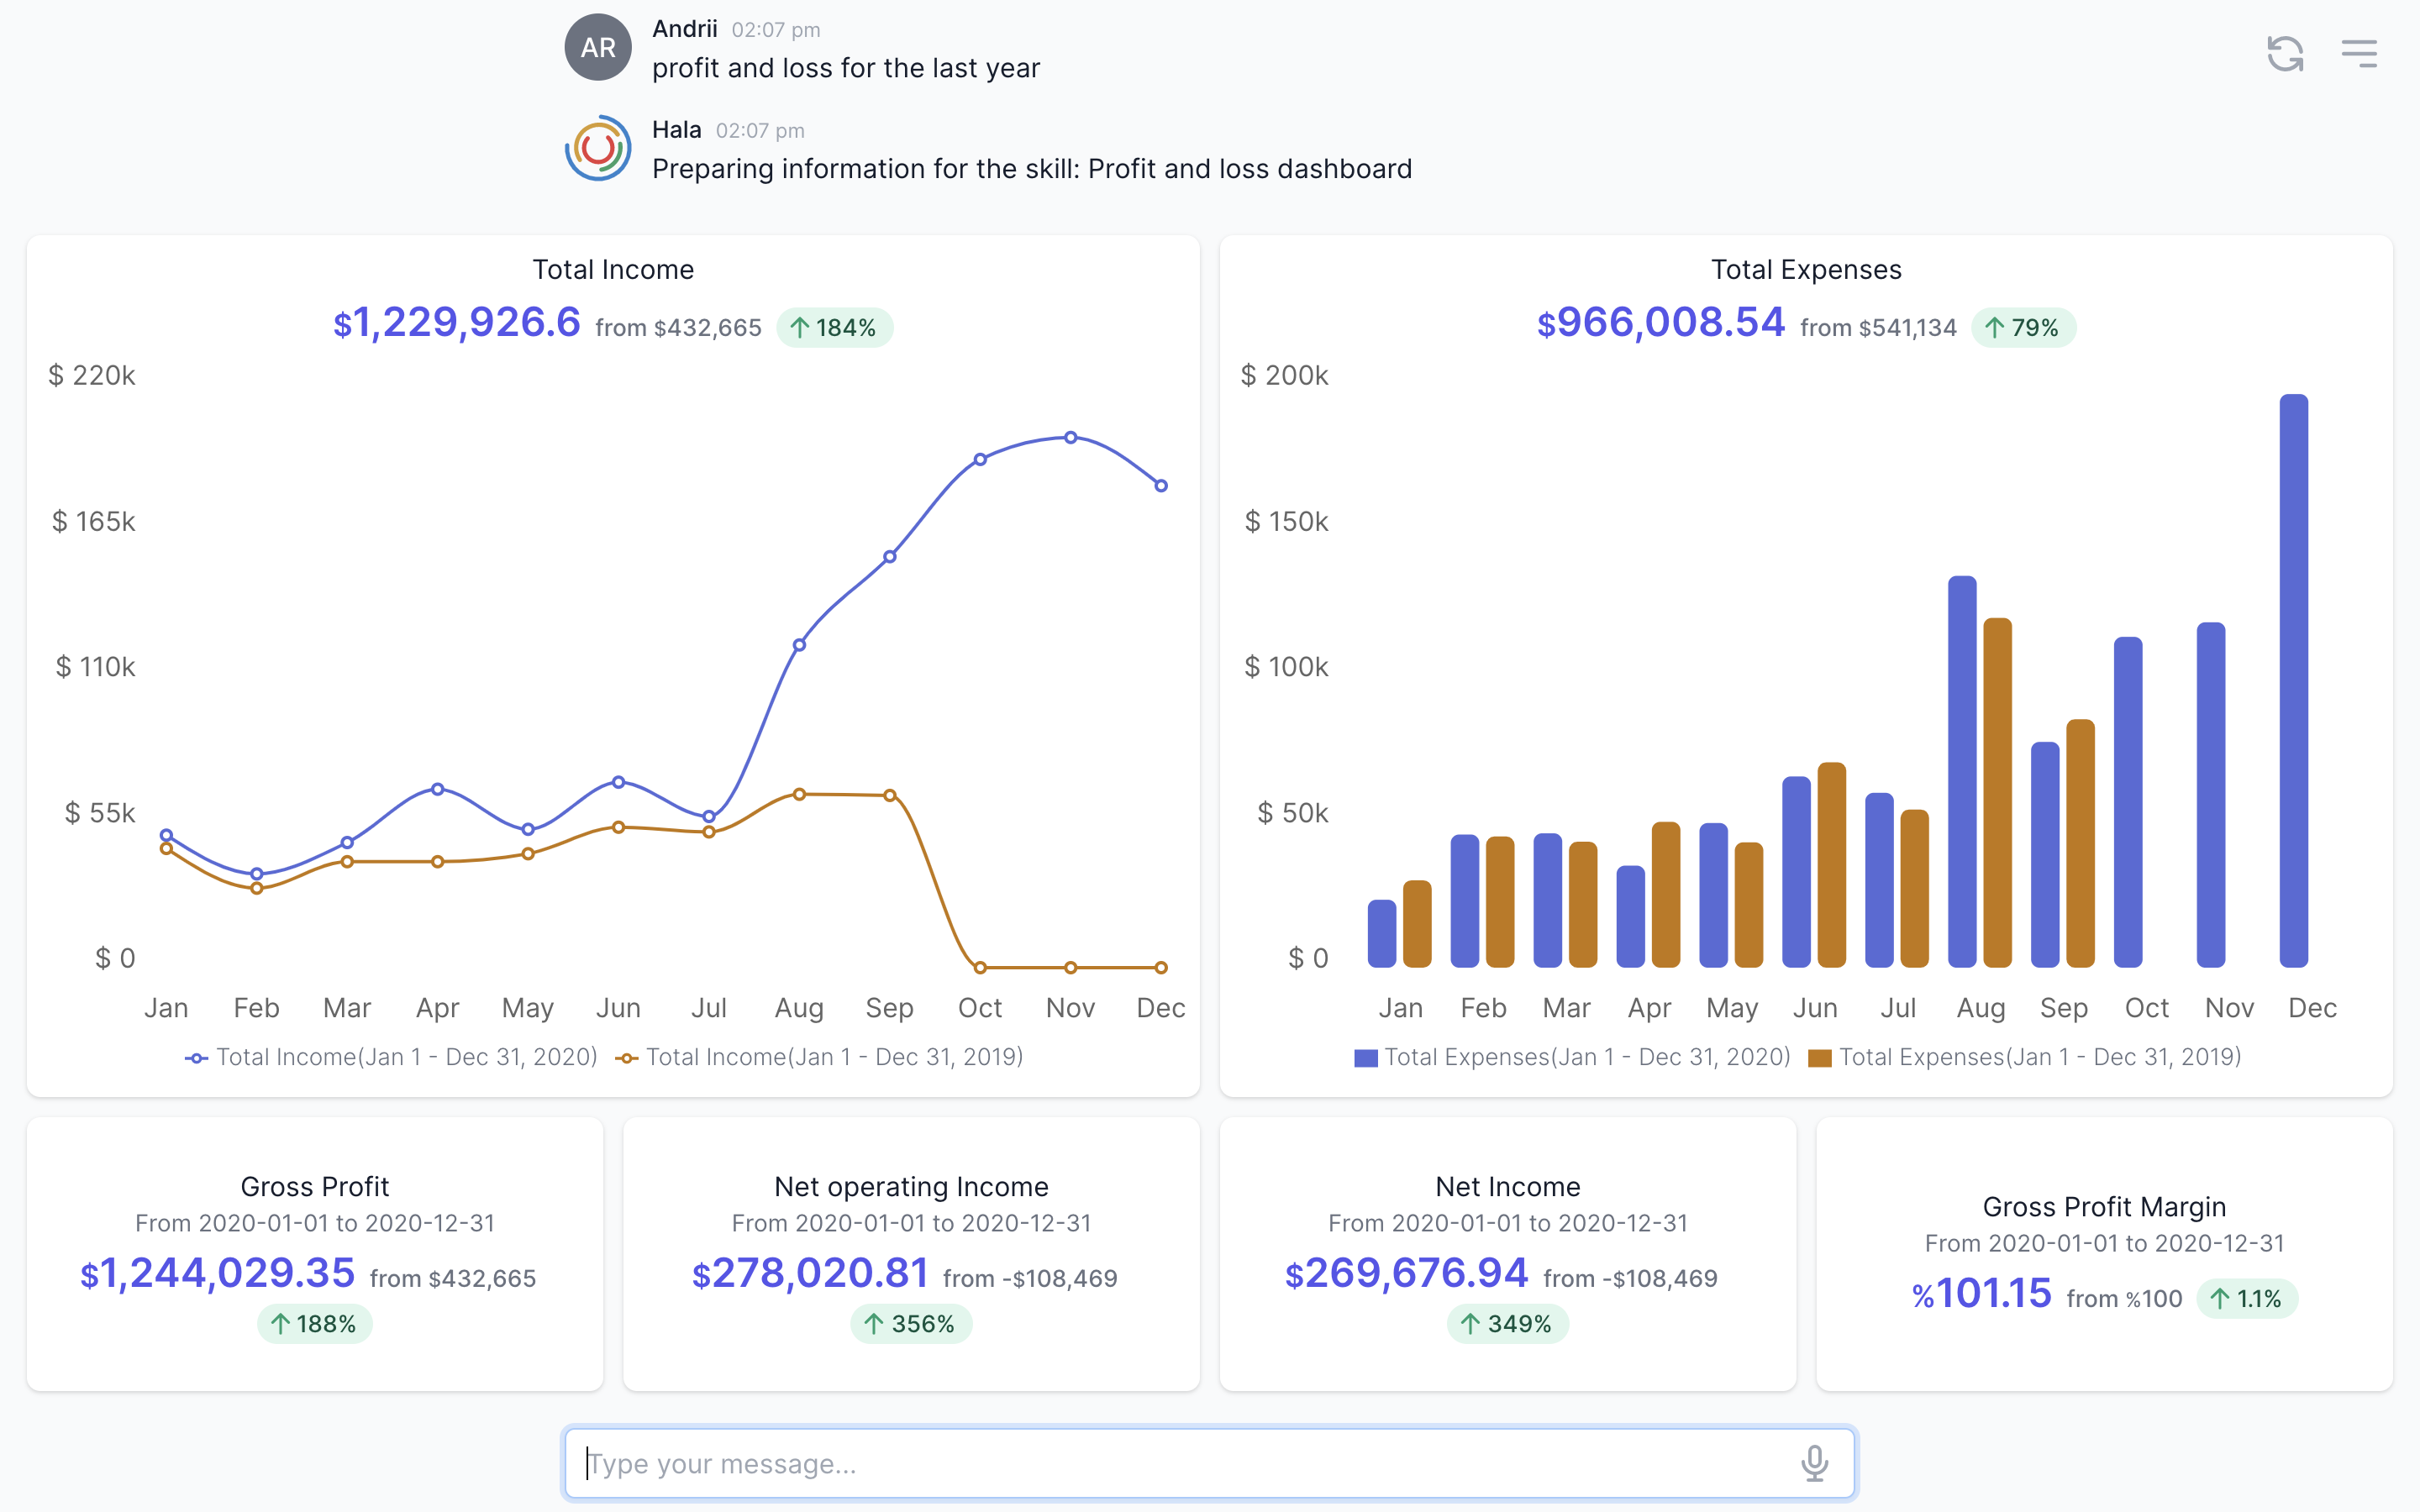2420x1512 pixels.
Task: Click the Gross Profit card title
Action: point(315,1187)
